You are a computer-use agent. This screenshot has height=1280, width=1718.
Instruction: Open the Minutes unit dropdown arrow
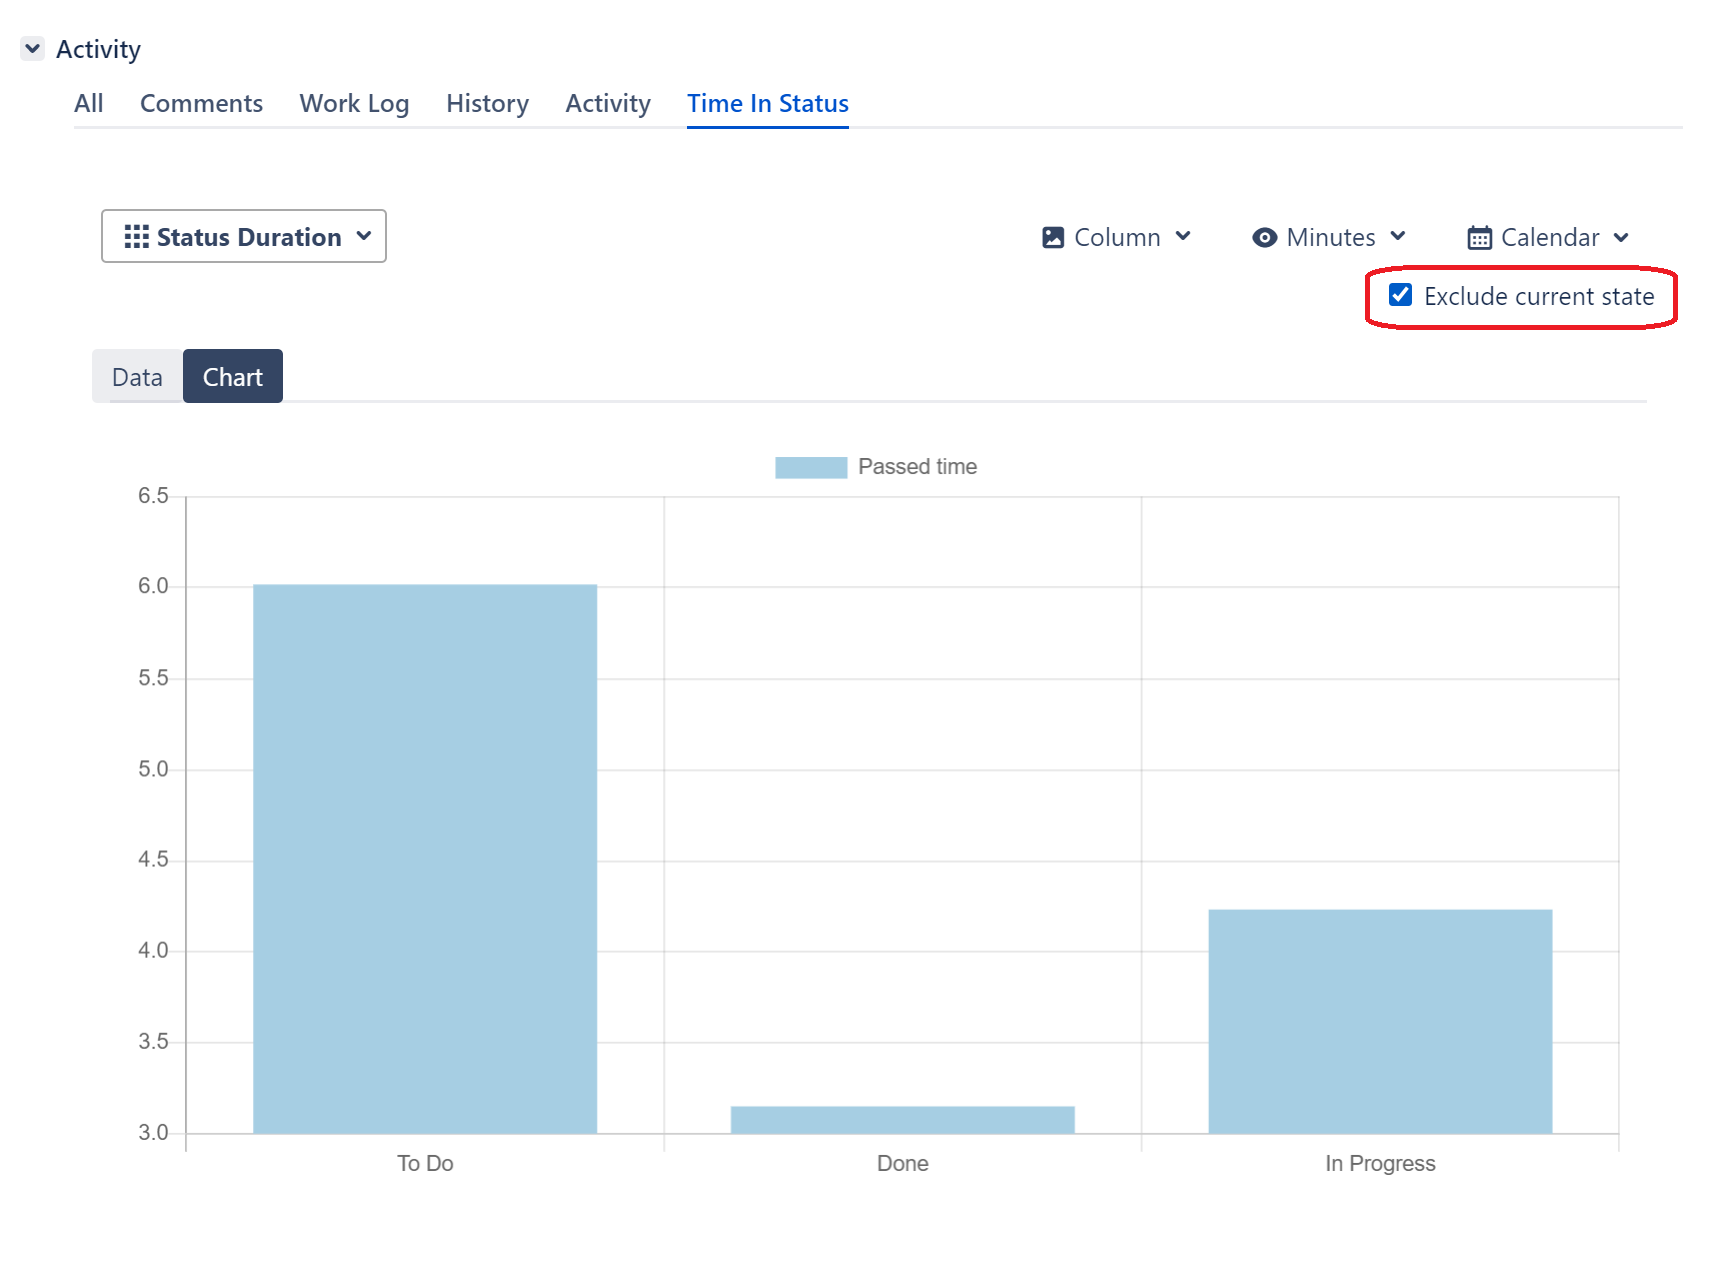[1398, 237]
